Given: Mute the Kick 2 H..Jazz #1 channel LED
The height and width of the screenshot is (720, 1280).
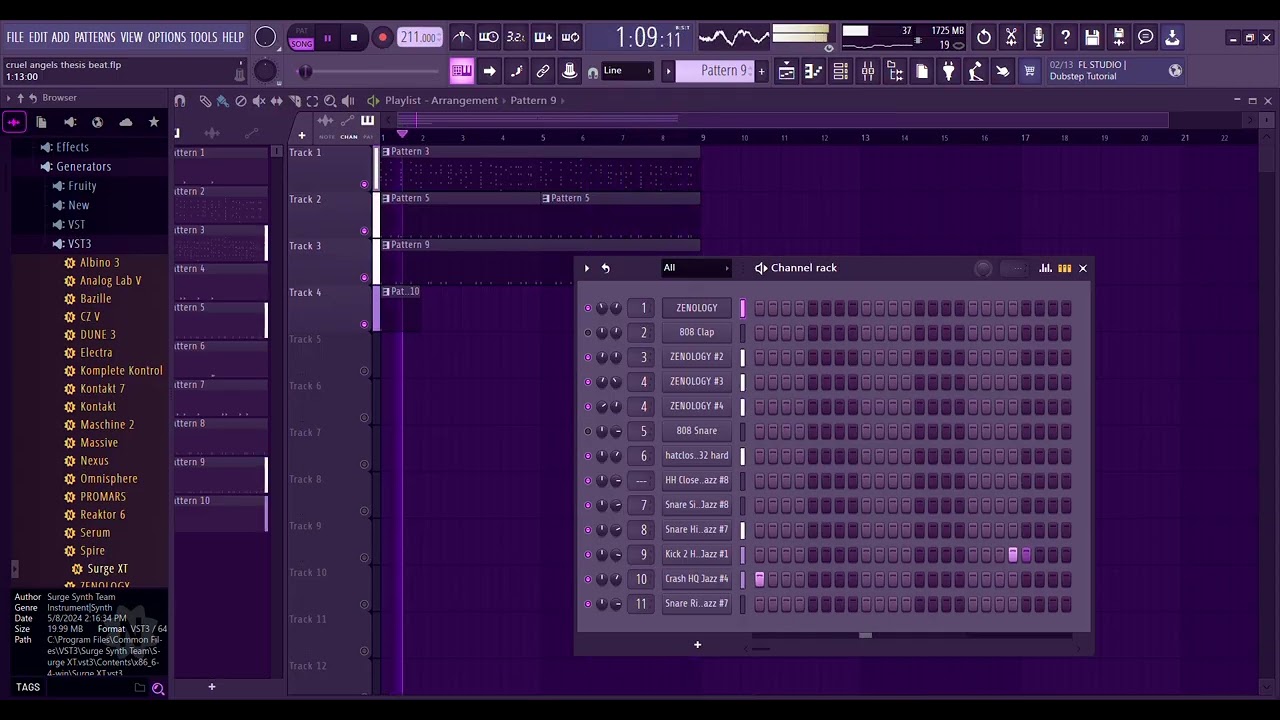Looking at the screenshot, I should tap(587, 554).
